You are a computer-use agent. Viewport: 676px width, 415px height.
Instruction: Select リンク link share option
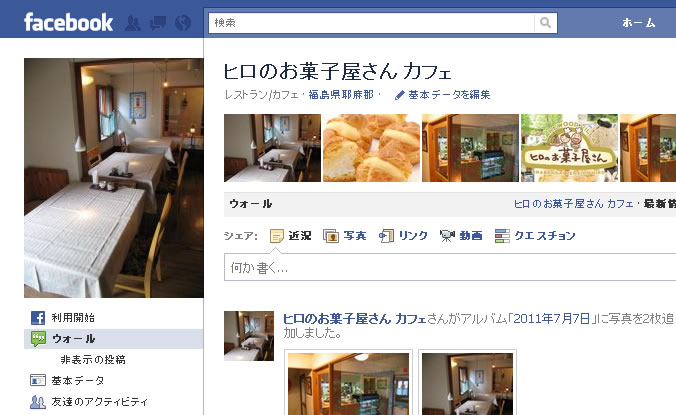[403, 236]
